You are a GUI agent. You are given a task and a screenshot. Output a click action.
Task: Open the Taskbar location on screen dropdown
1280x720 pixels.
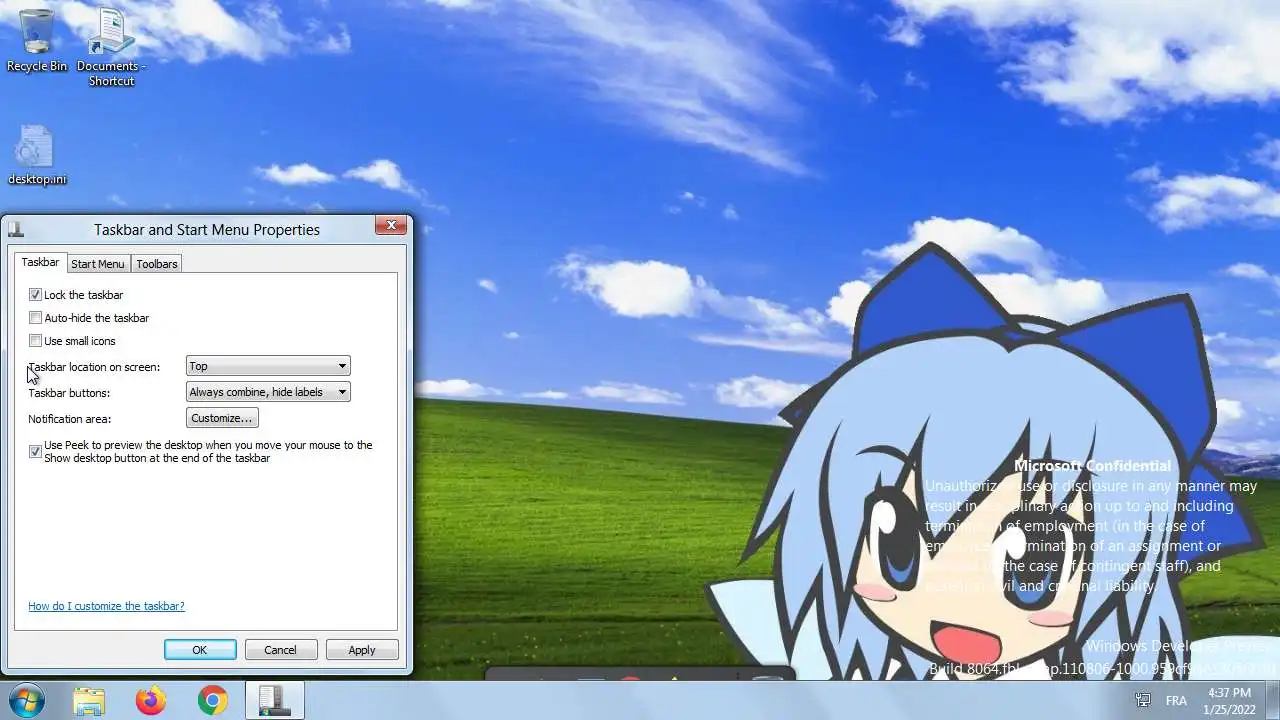click(x=268, y=366)
